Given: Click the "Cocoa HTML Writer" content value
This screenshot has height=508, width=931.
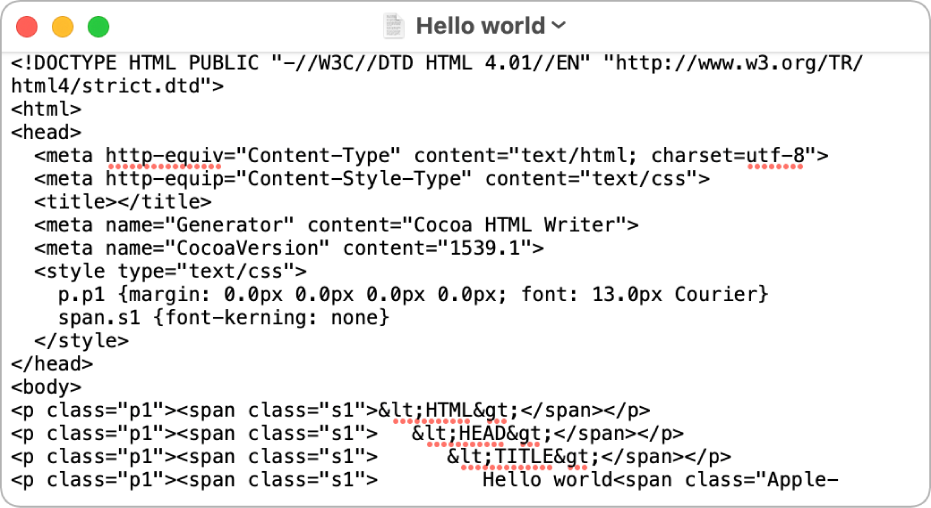Looking at the screenshot, I should pos(514,225).
